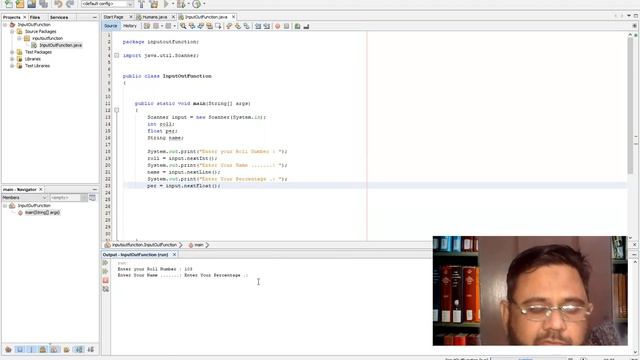Viewport: 640px width, 360px height.
Task: Click the Undo arrow in main toolbar
Action: 58,4
